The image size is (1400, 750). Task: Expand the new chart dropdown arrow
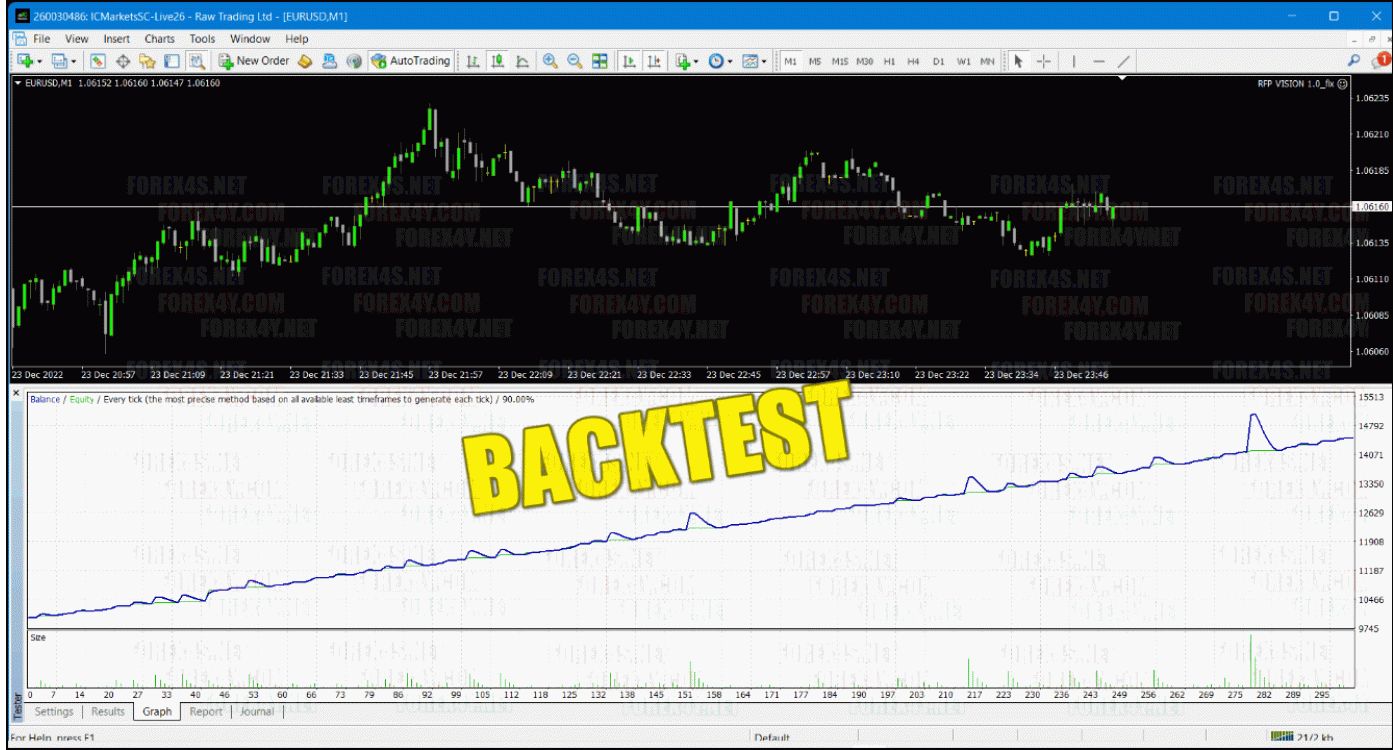(39, 61)
